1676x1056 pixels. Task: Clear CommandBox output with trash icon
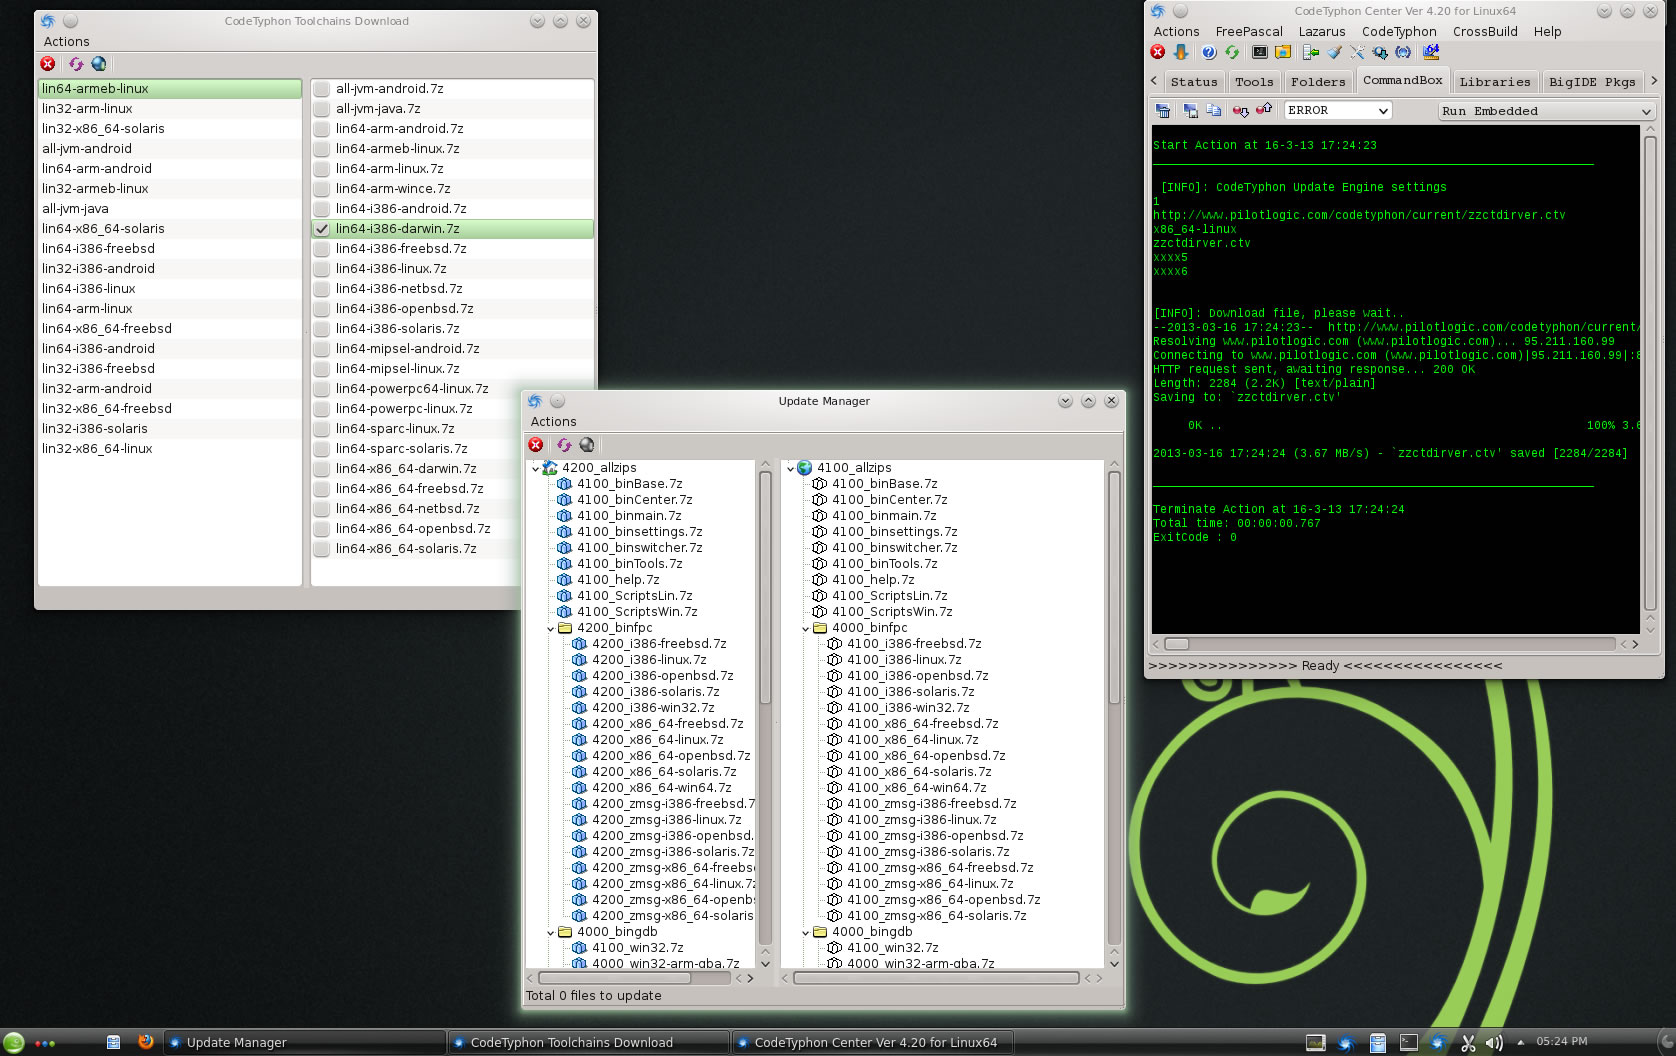point(1163,110)
